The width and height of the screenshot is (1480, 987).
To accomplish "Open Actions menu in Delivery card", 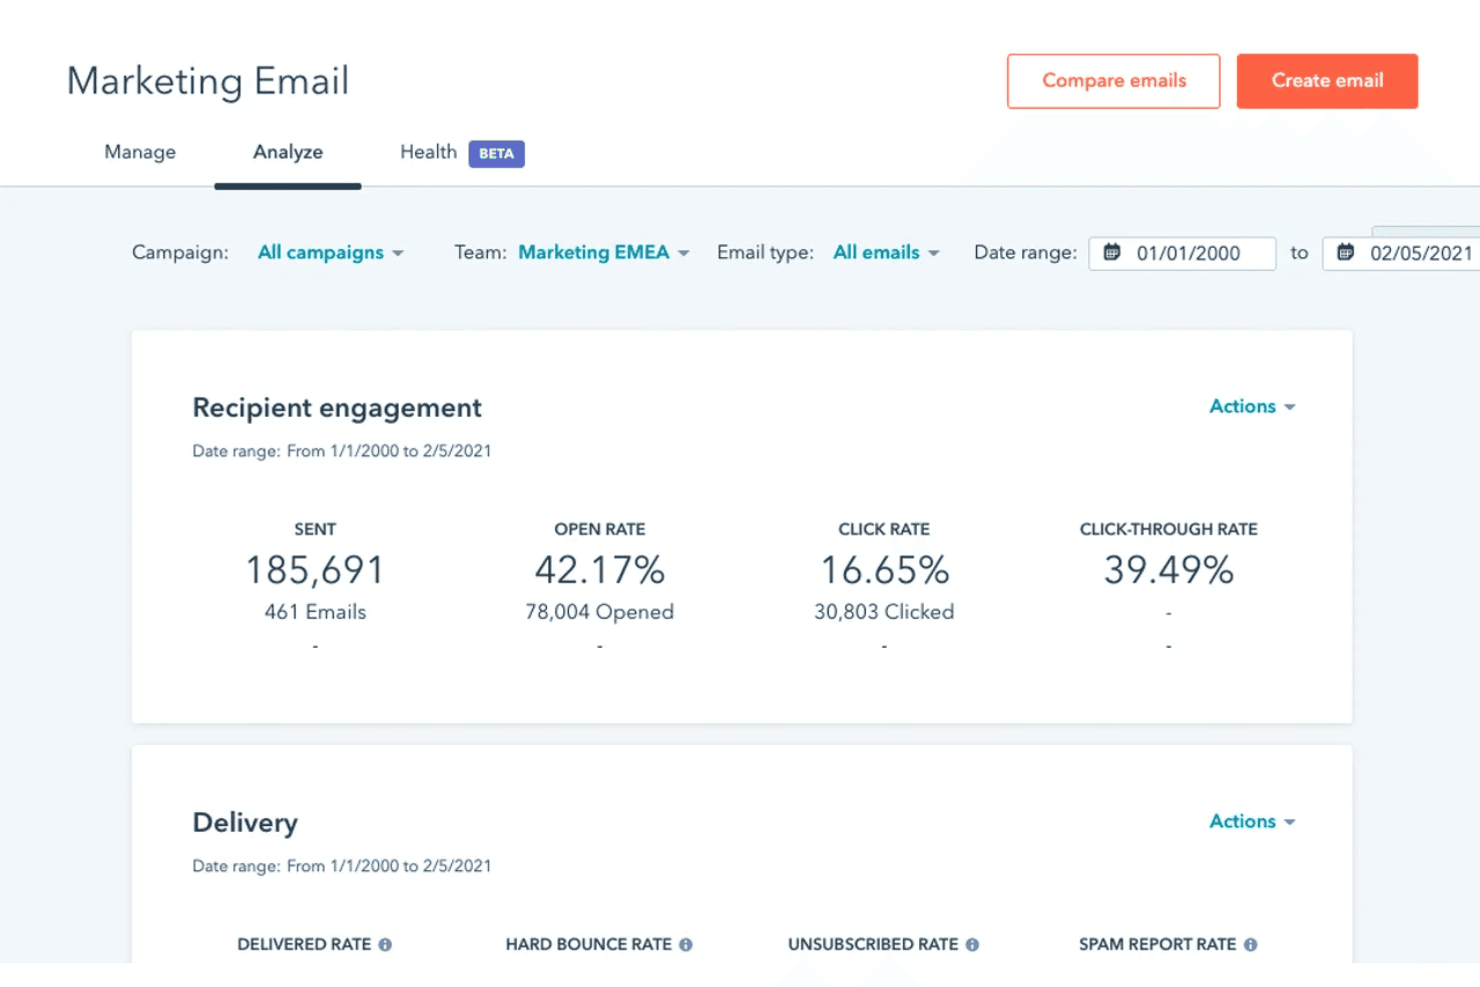I will 1252,821.
